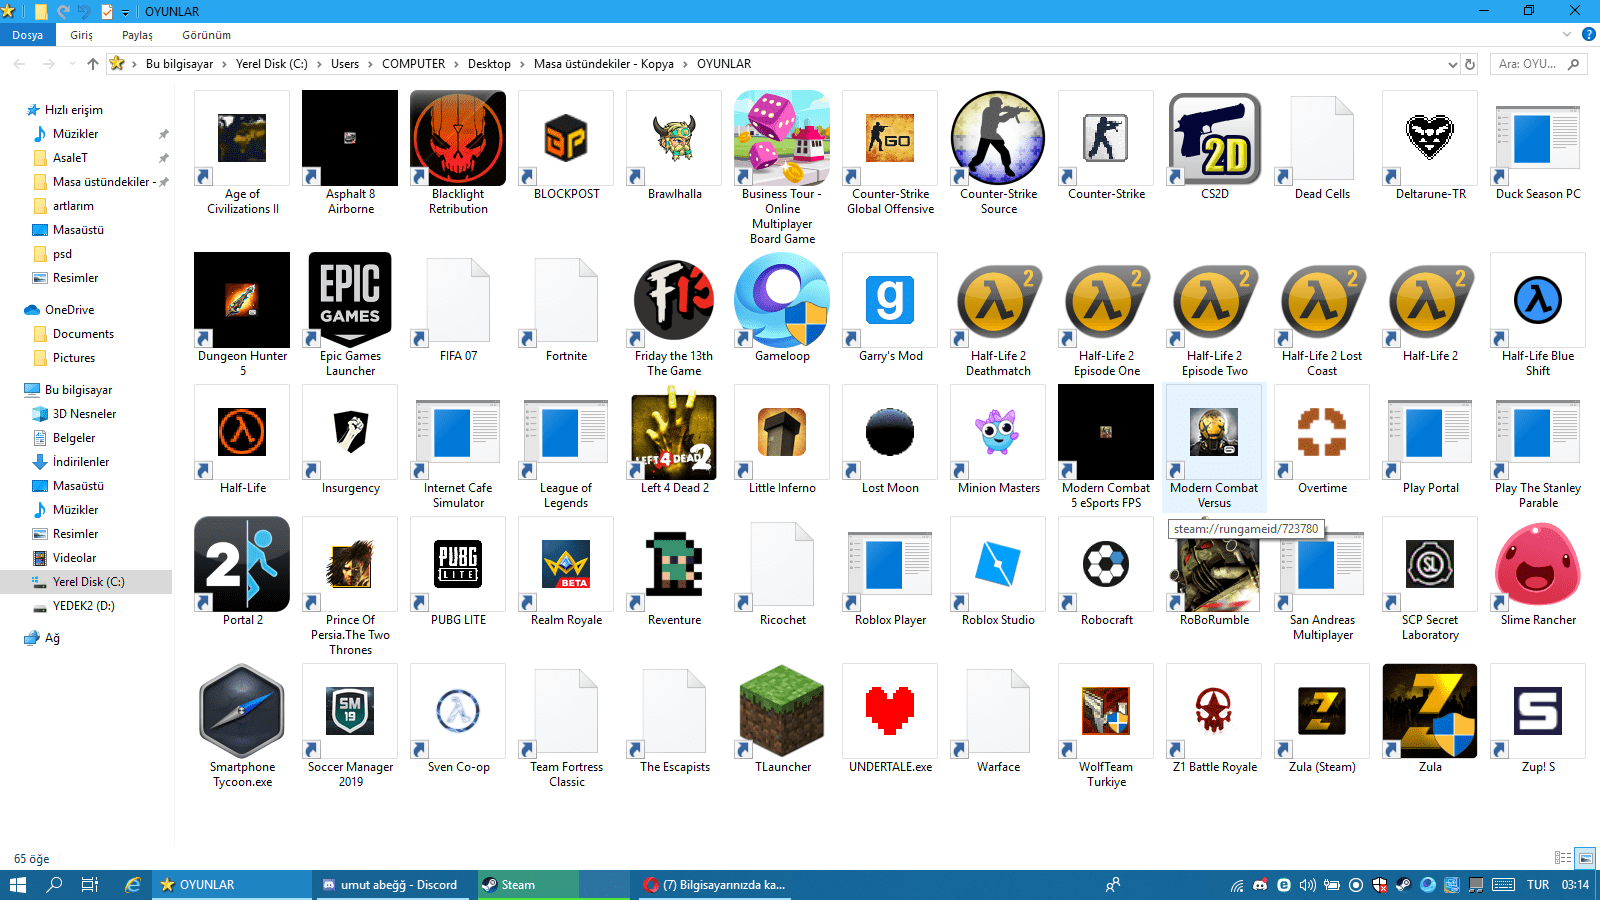The width and height of the screenshot is (1600, 900).
Task: Select Half-Life 2 Episode One shortcut
Action: coord(1106,300)
